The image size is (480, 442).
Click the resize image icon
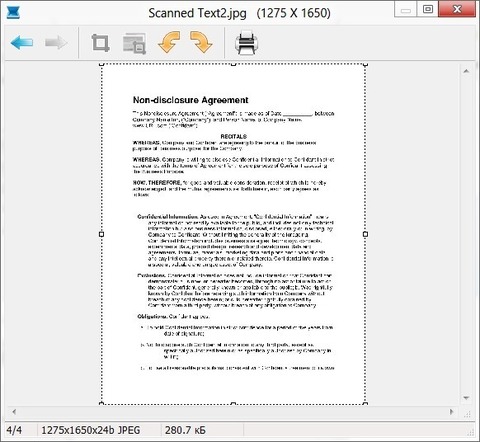coord(134,43)
